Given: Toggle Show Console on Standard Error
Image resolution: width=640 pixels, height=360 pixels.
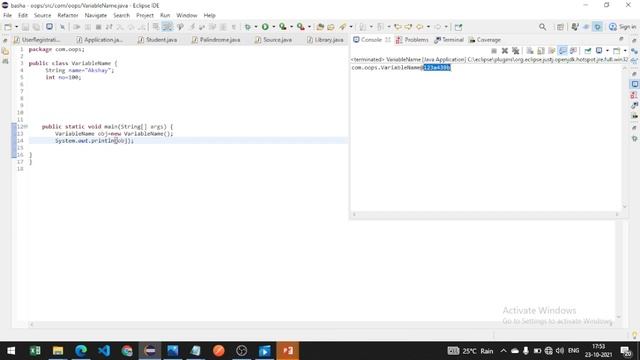Looking at the screenshot, I should tap(573, 51).
